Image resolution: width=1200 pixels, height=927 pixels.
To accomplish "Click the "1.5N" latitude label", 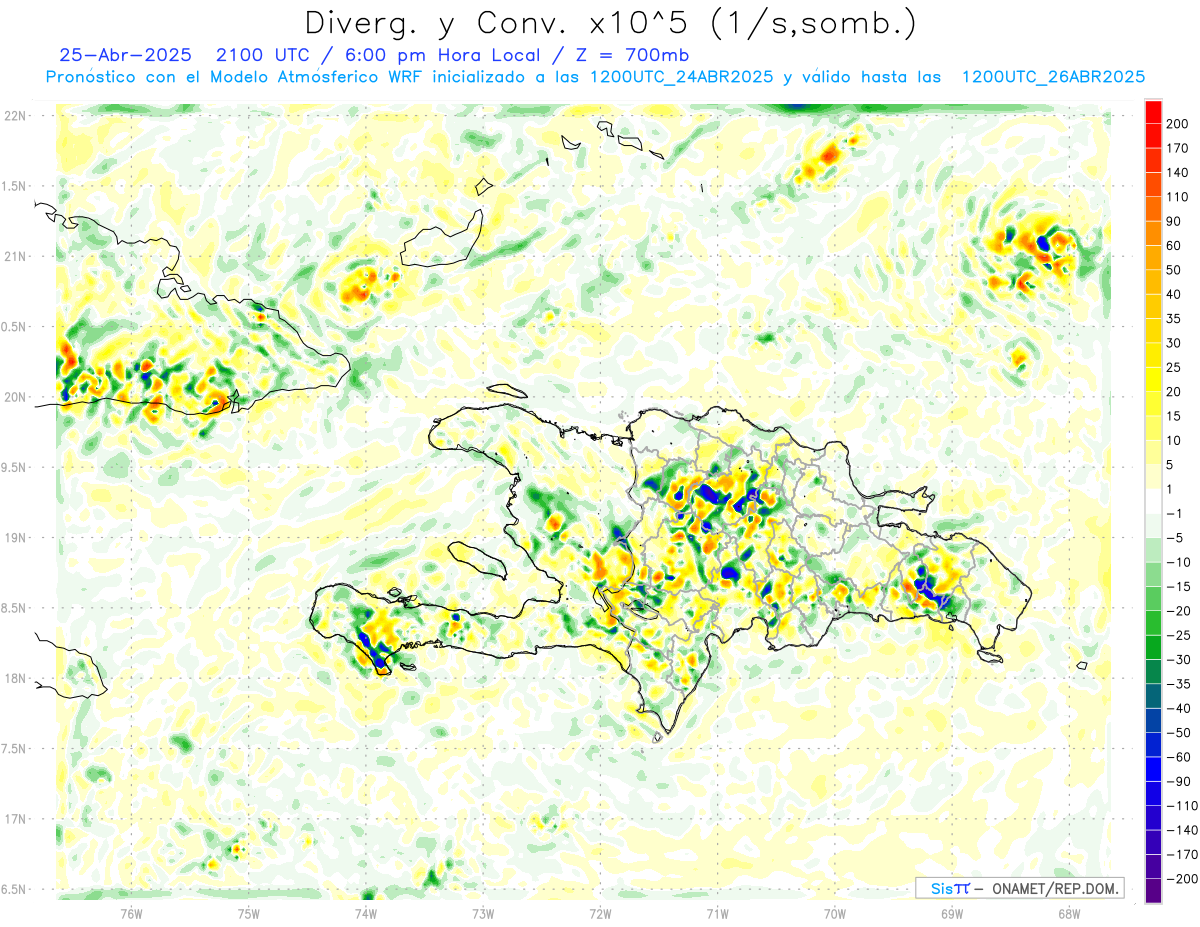I will (x=12, y=186).
